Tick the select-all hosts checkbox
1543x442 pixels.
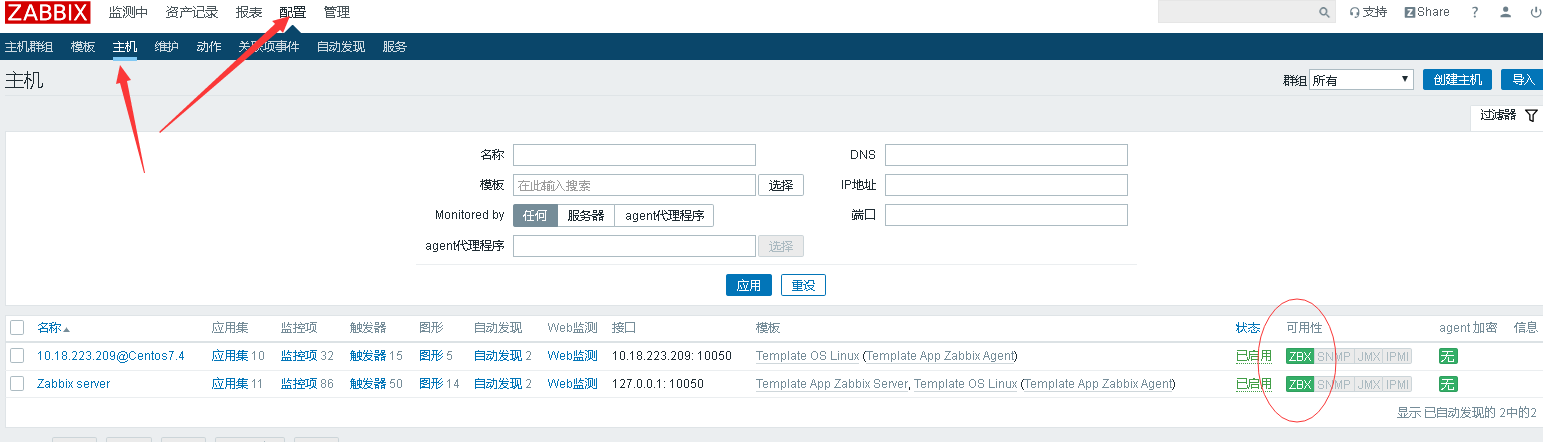(17, 327)
